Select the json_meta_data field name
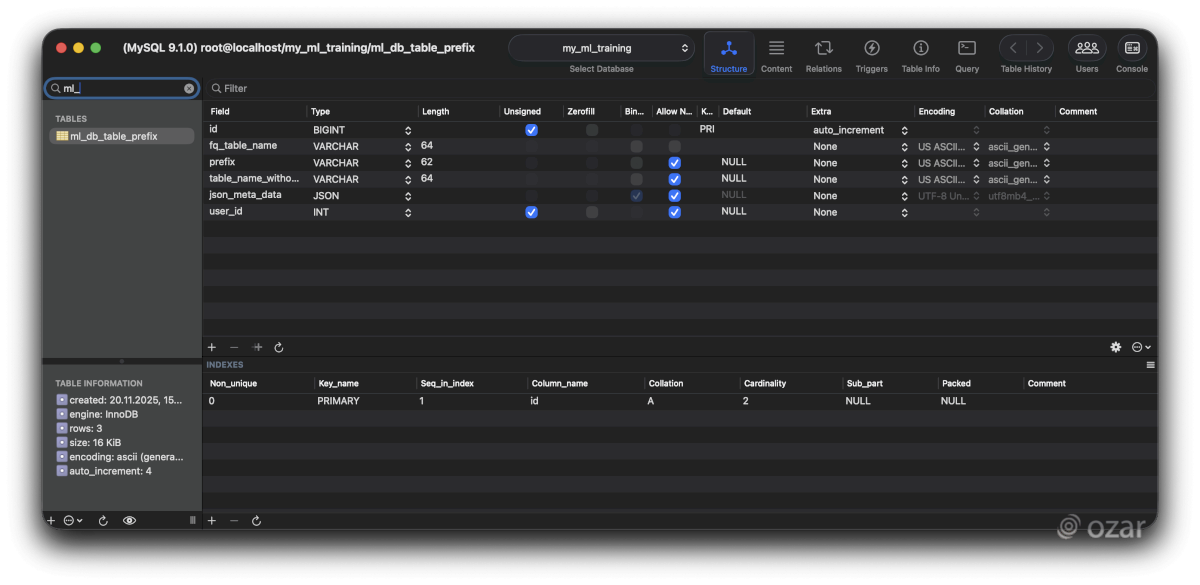This screenshot has height=585, width=1200. click(x=245, y=195)
